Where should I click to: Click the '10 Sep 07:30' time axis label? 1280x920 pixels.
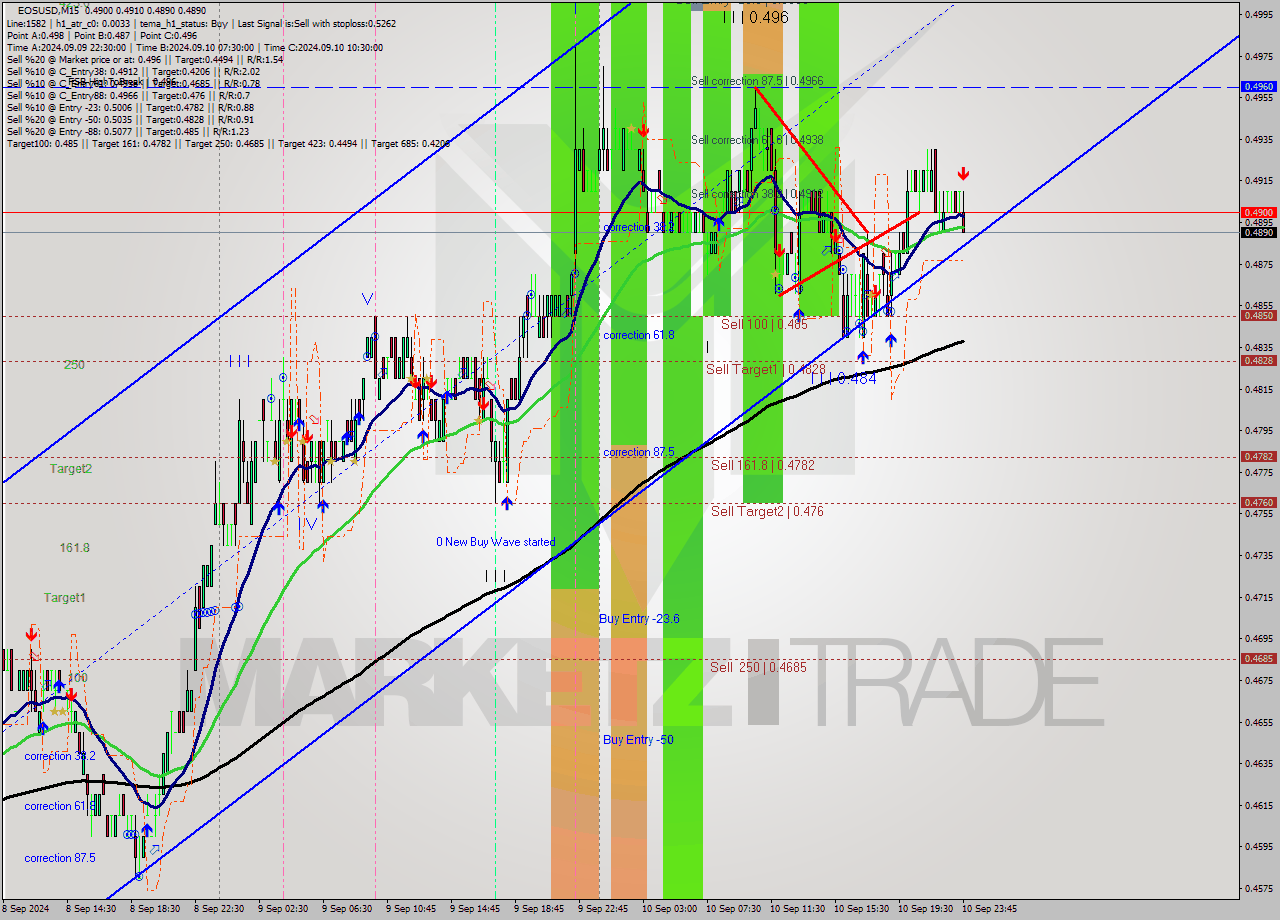point(733,909)
